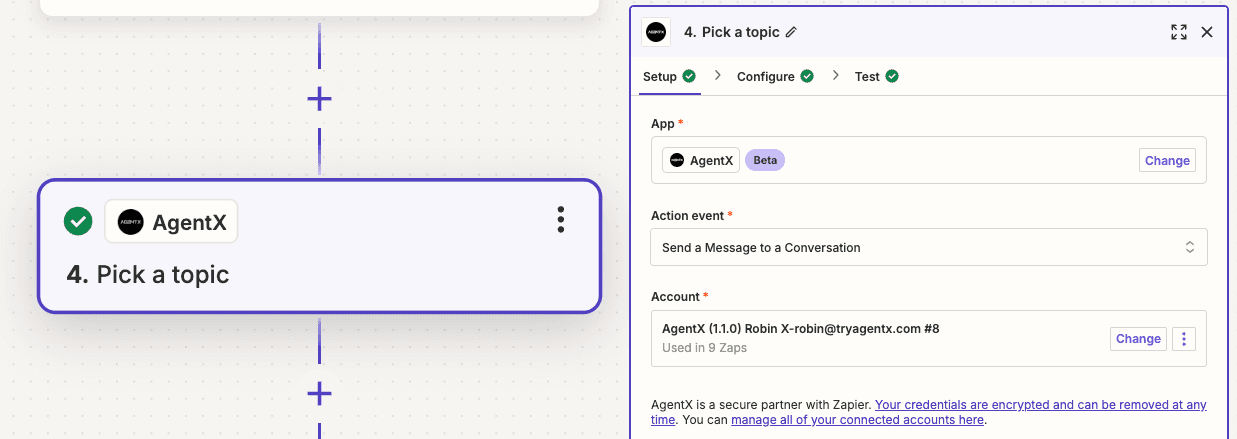1237x439 pixels.
Task: Add a step above Pick a topic
Action: click(319, 99)
